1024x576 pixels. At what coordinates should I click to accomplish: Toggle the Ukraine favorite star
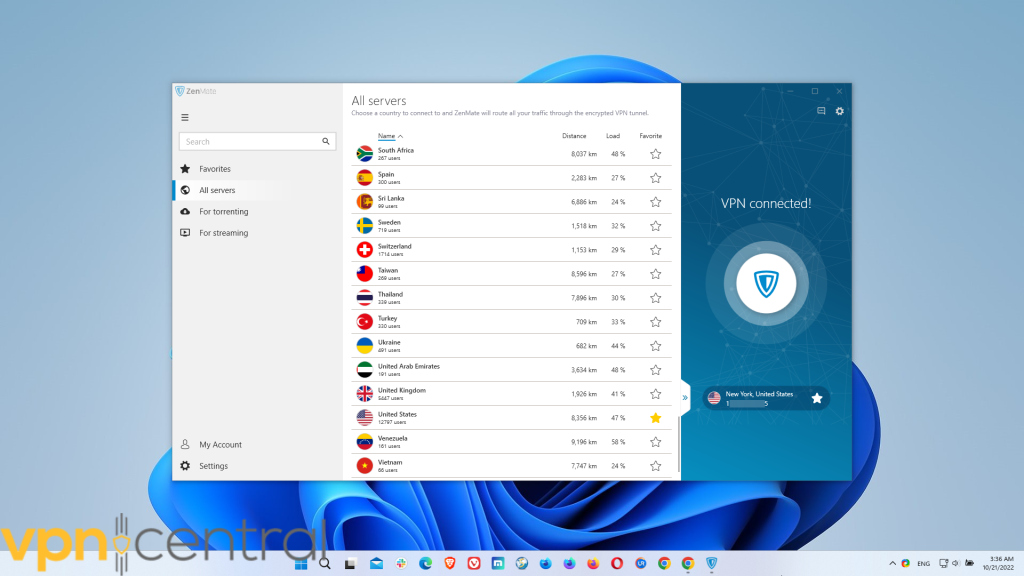pos(656,346)
